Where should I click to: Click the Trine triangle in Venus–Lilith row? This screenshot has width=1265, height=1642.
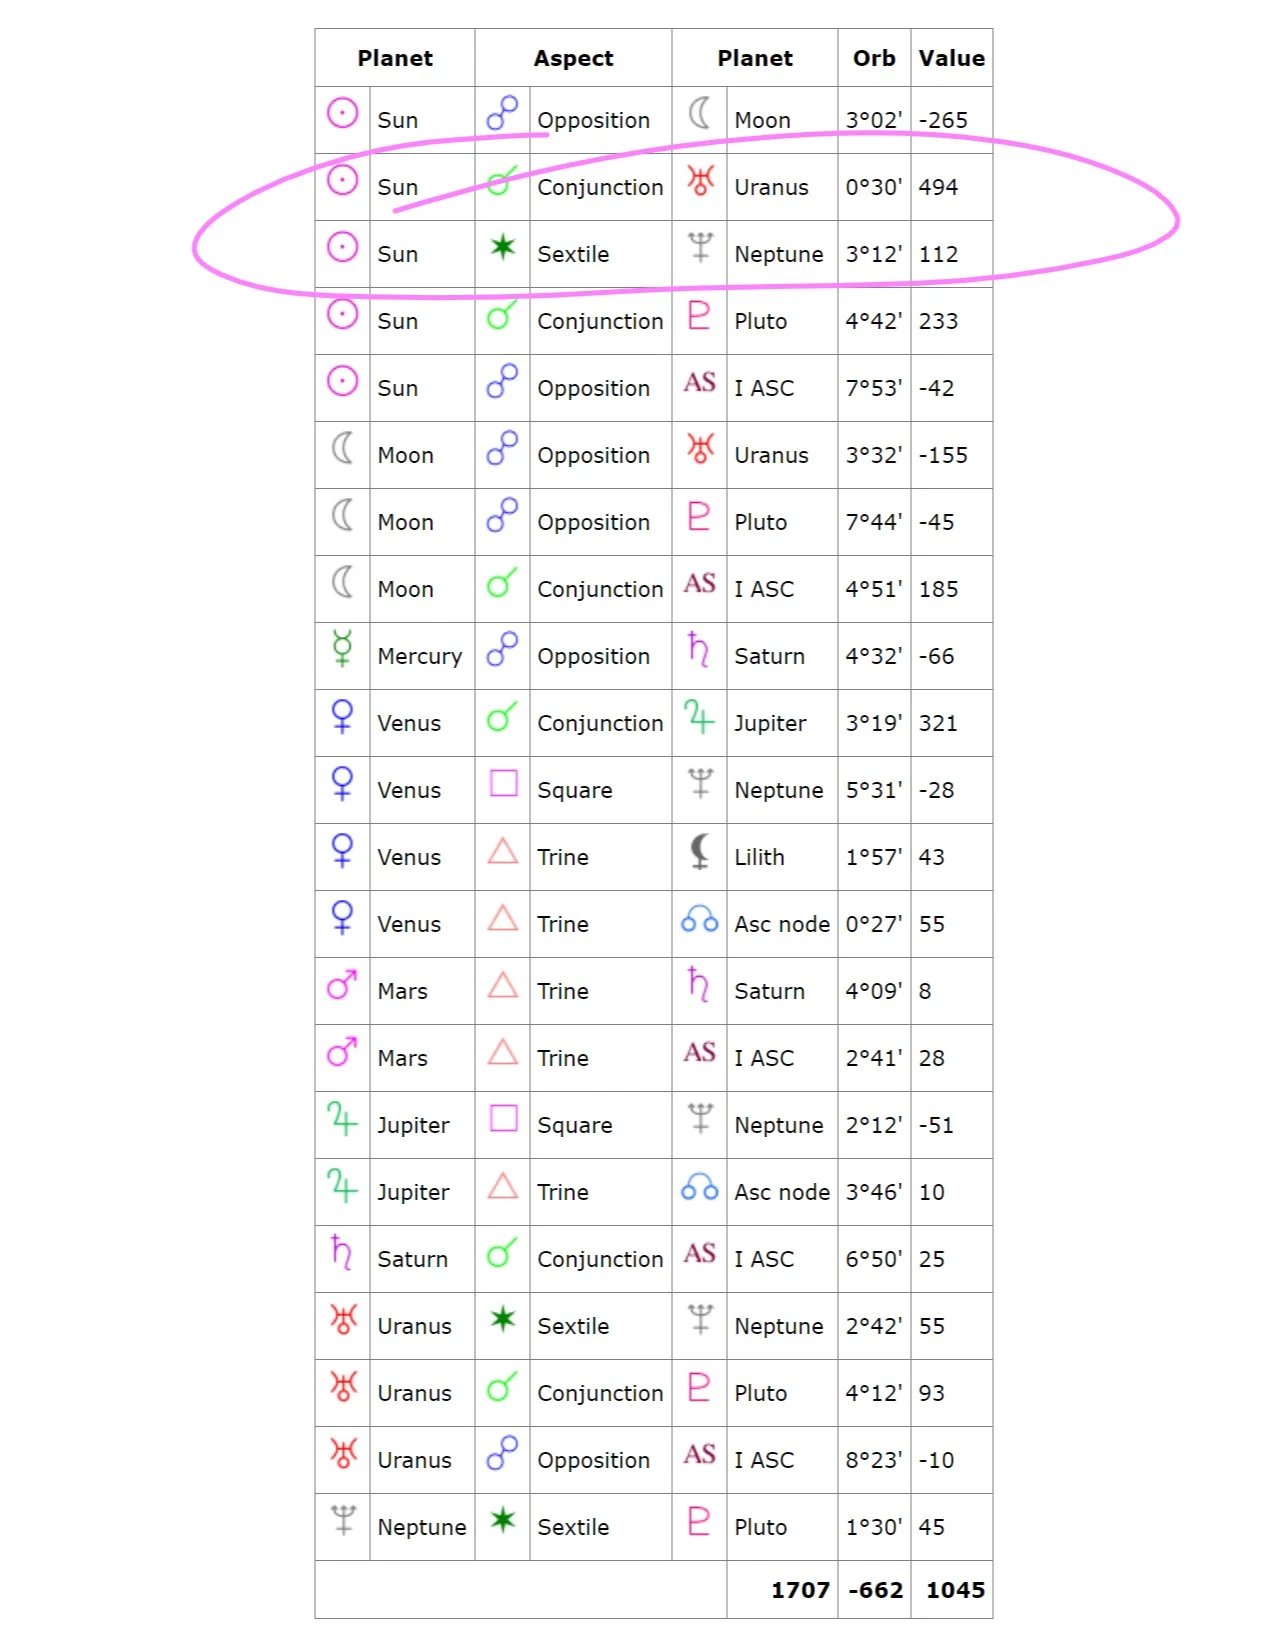tap(502, 852)
